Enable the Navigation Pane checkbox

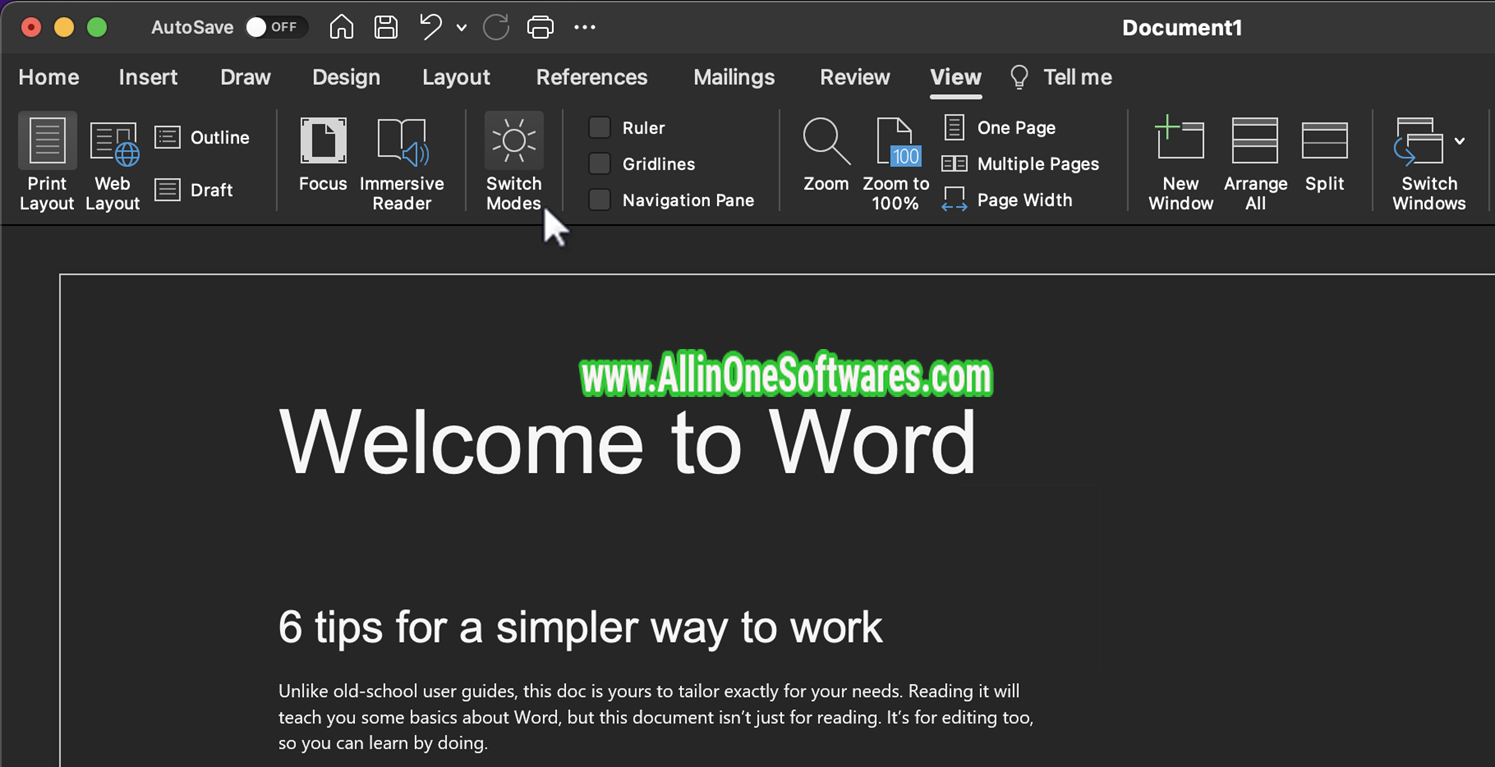[x=599, y=199]
